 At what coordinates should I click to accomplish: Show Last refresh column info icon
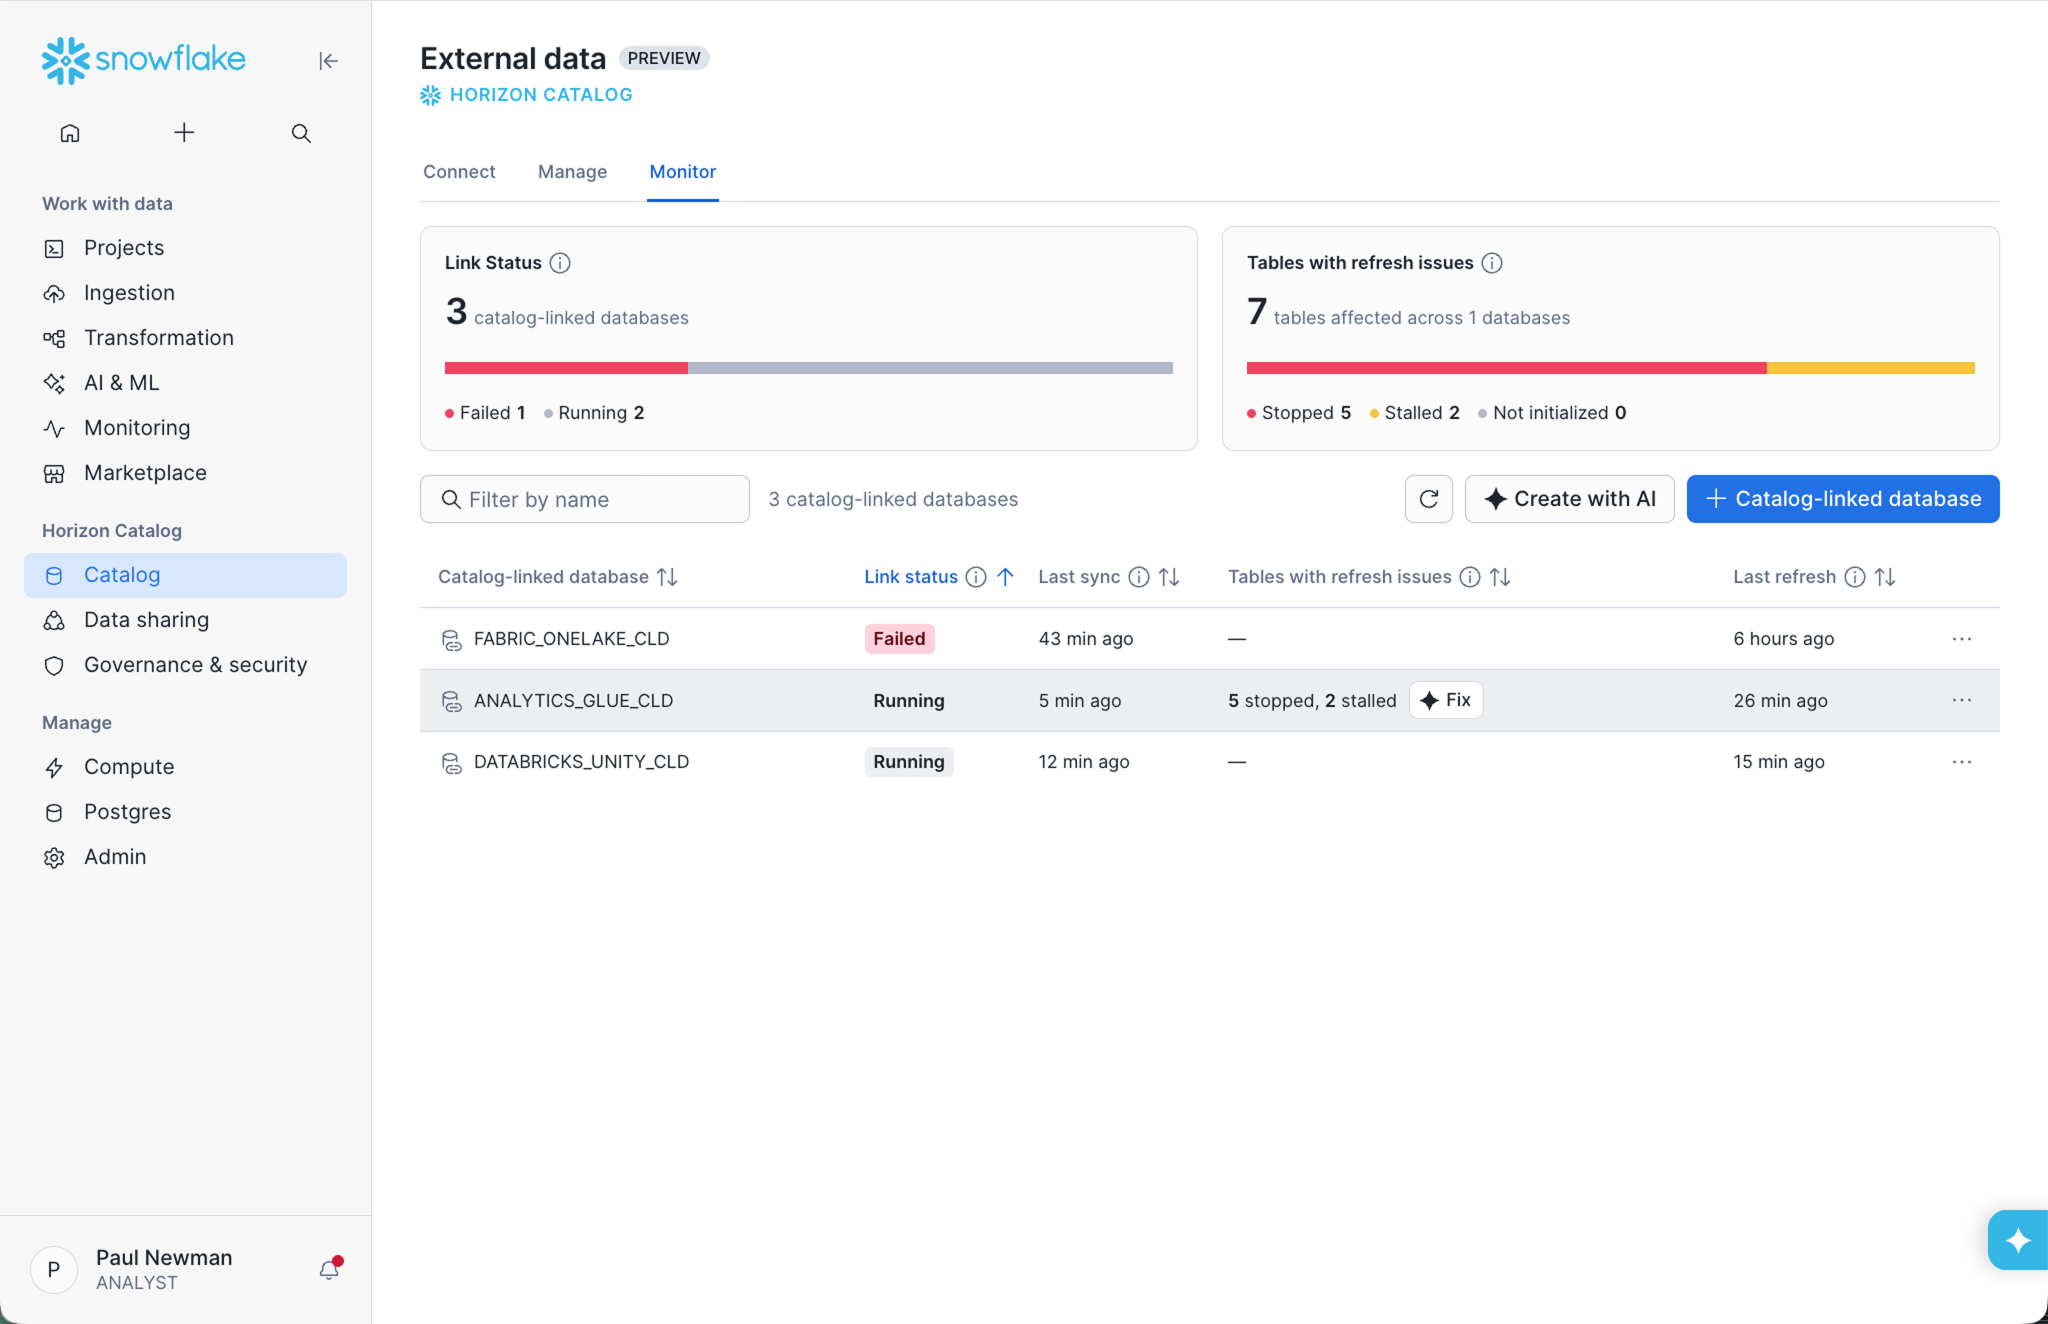pyautogui.click(x=1855, y=577)
